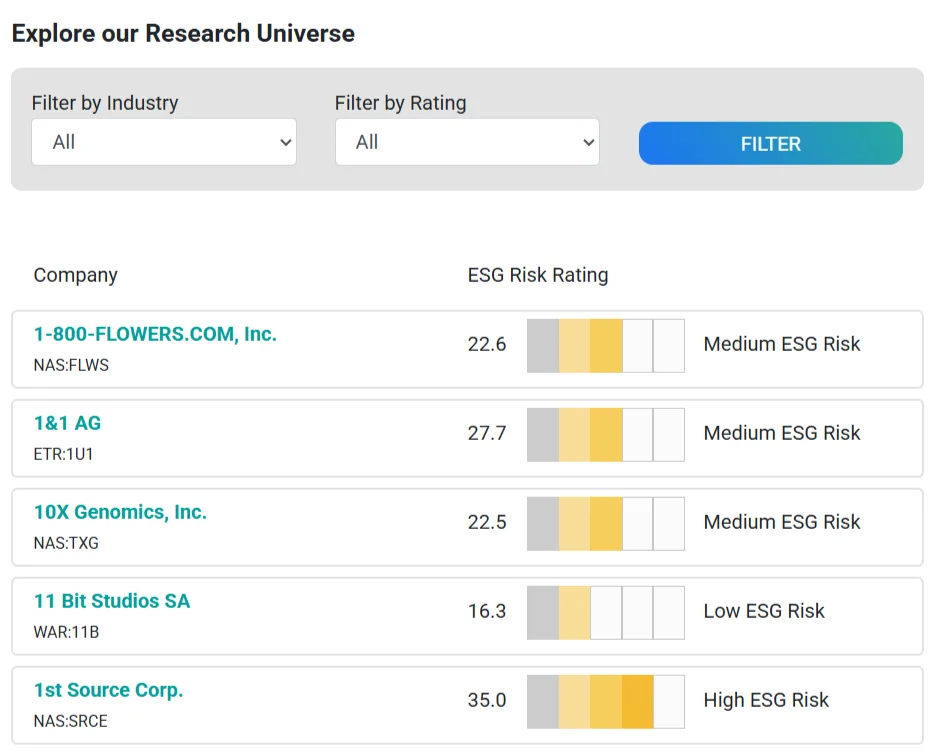Viewport: 933px width, 752px height.
Task: Click the NAS:TXG ticker text
Action: 66,543
